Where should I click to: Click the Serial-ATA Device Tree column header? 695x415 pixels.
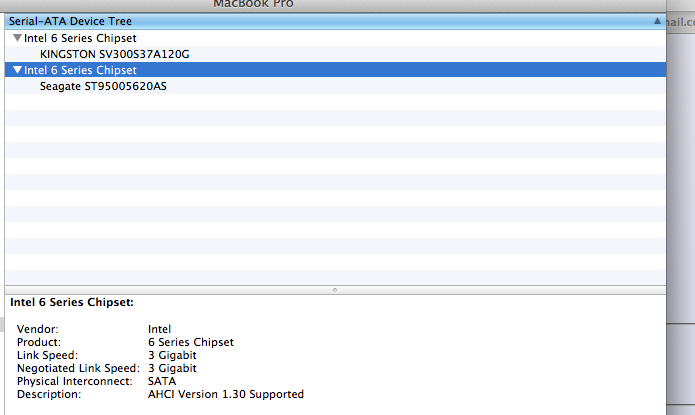335,21
